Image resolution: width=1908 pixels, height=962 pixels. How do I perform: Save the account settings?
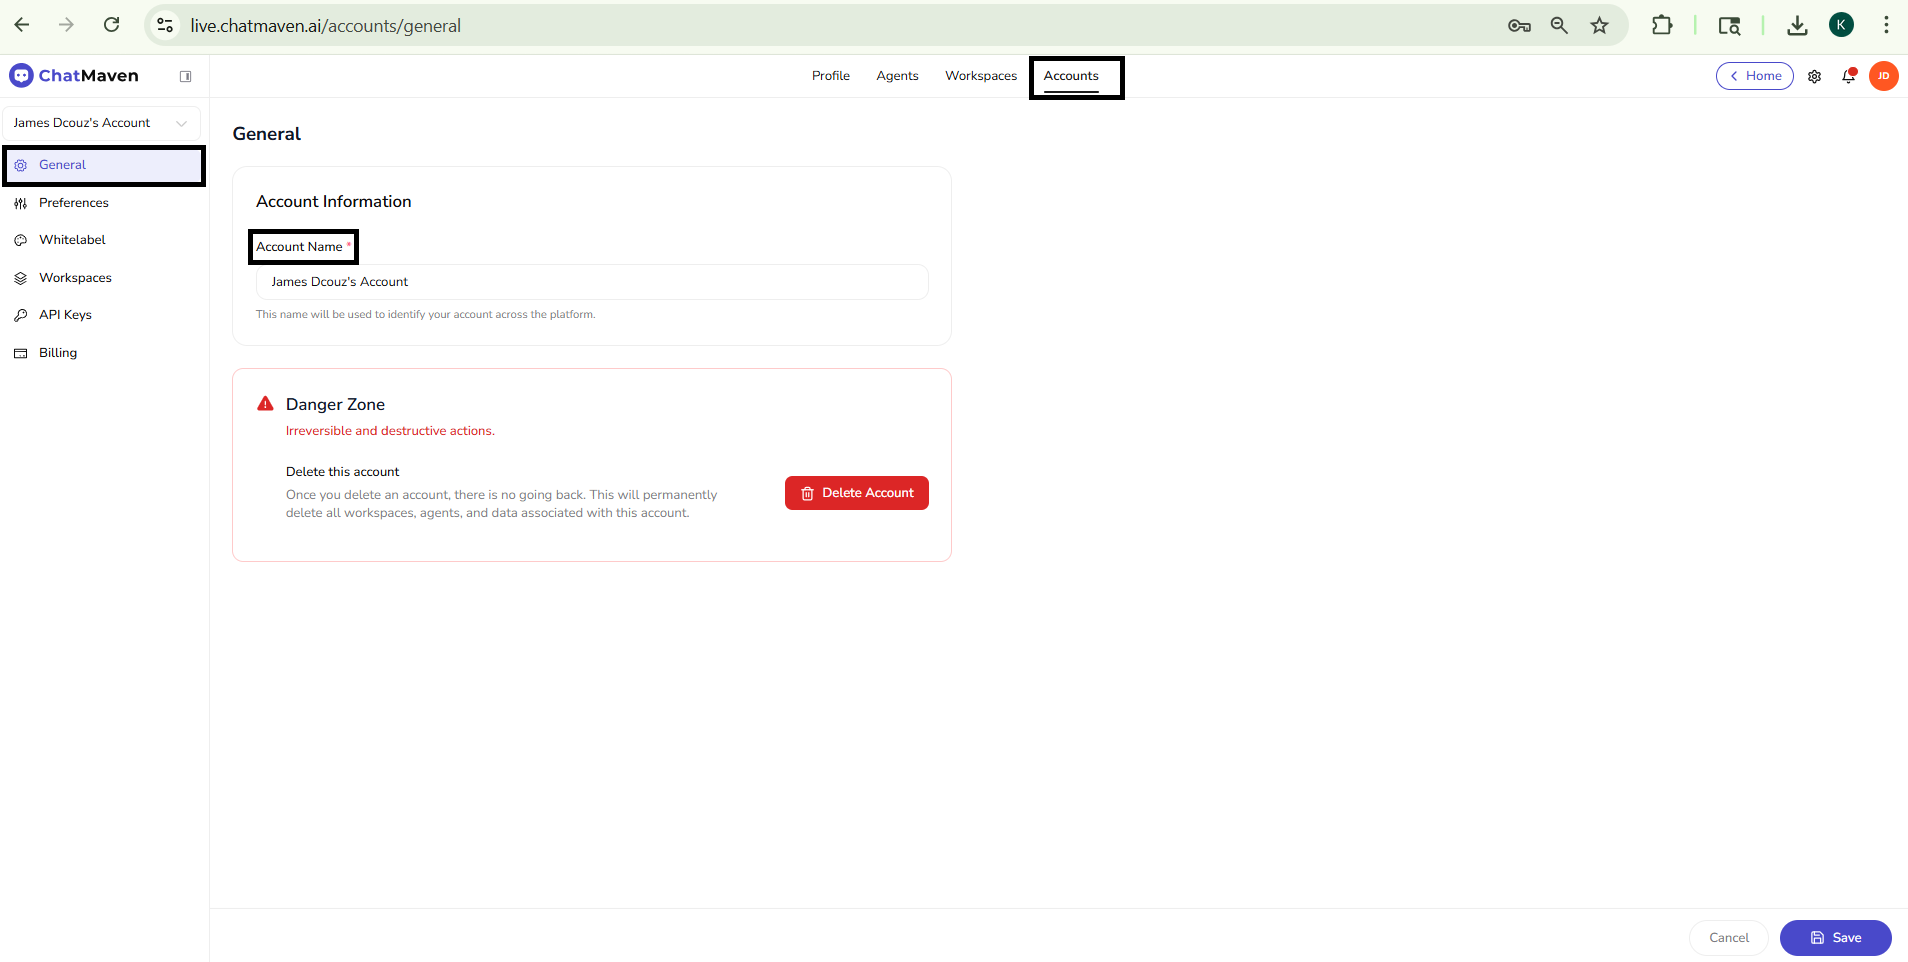(1835, 938)
